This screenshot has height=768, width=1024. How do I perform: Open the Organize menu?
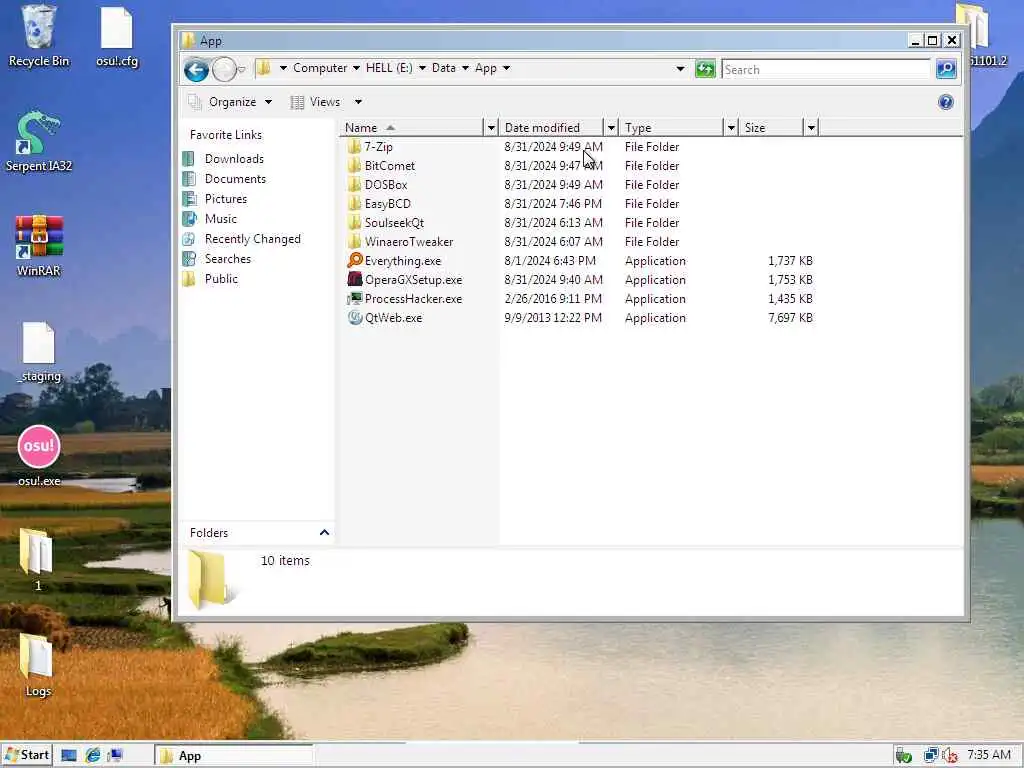tap(230, 102)
